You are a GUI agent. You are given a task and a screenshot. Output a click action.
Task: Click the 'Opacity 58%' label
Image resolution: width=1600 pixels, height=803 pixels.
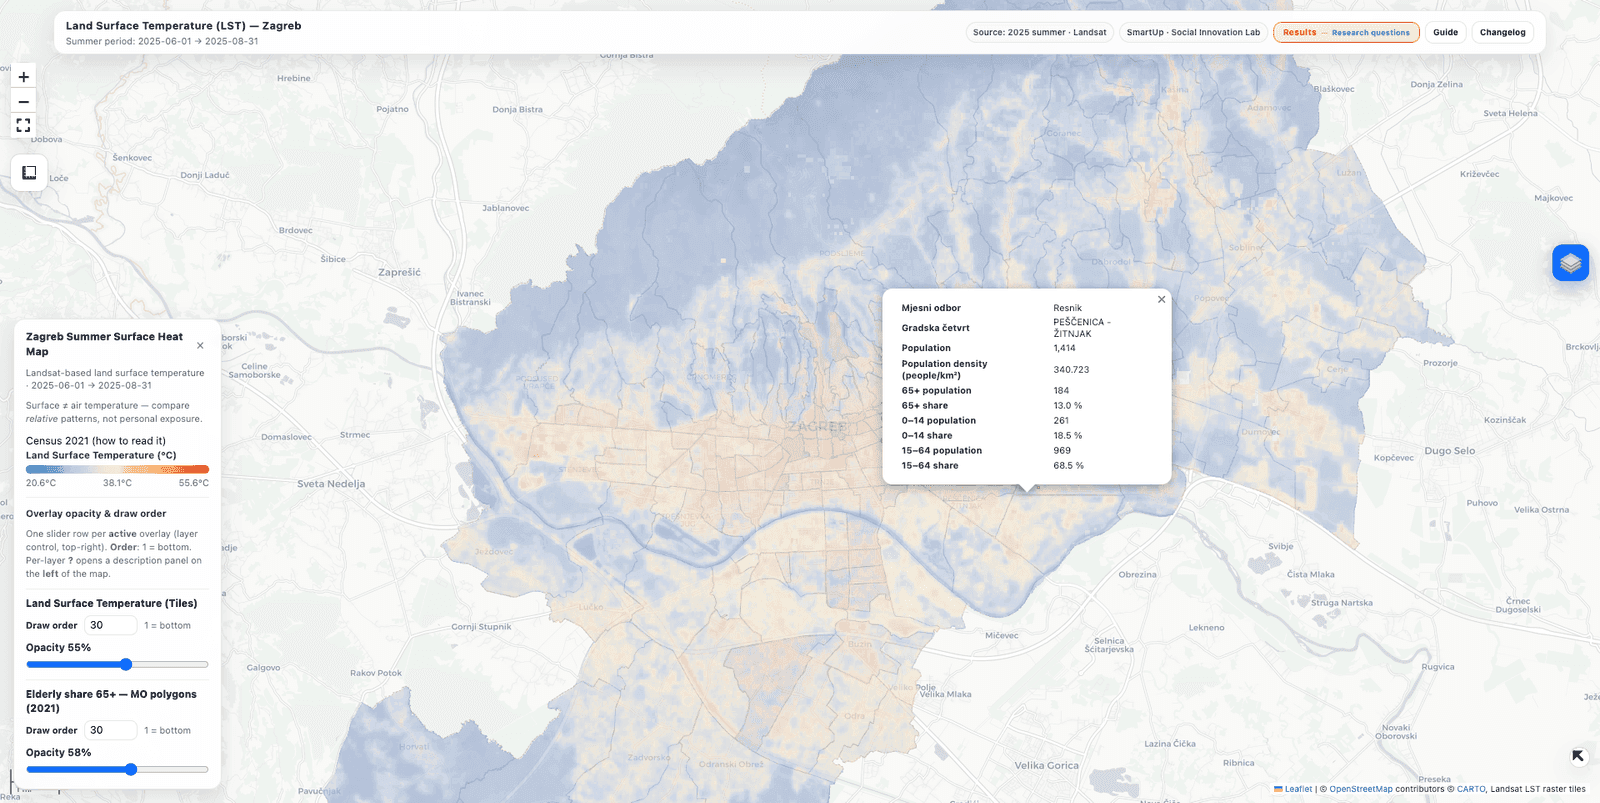58,753
